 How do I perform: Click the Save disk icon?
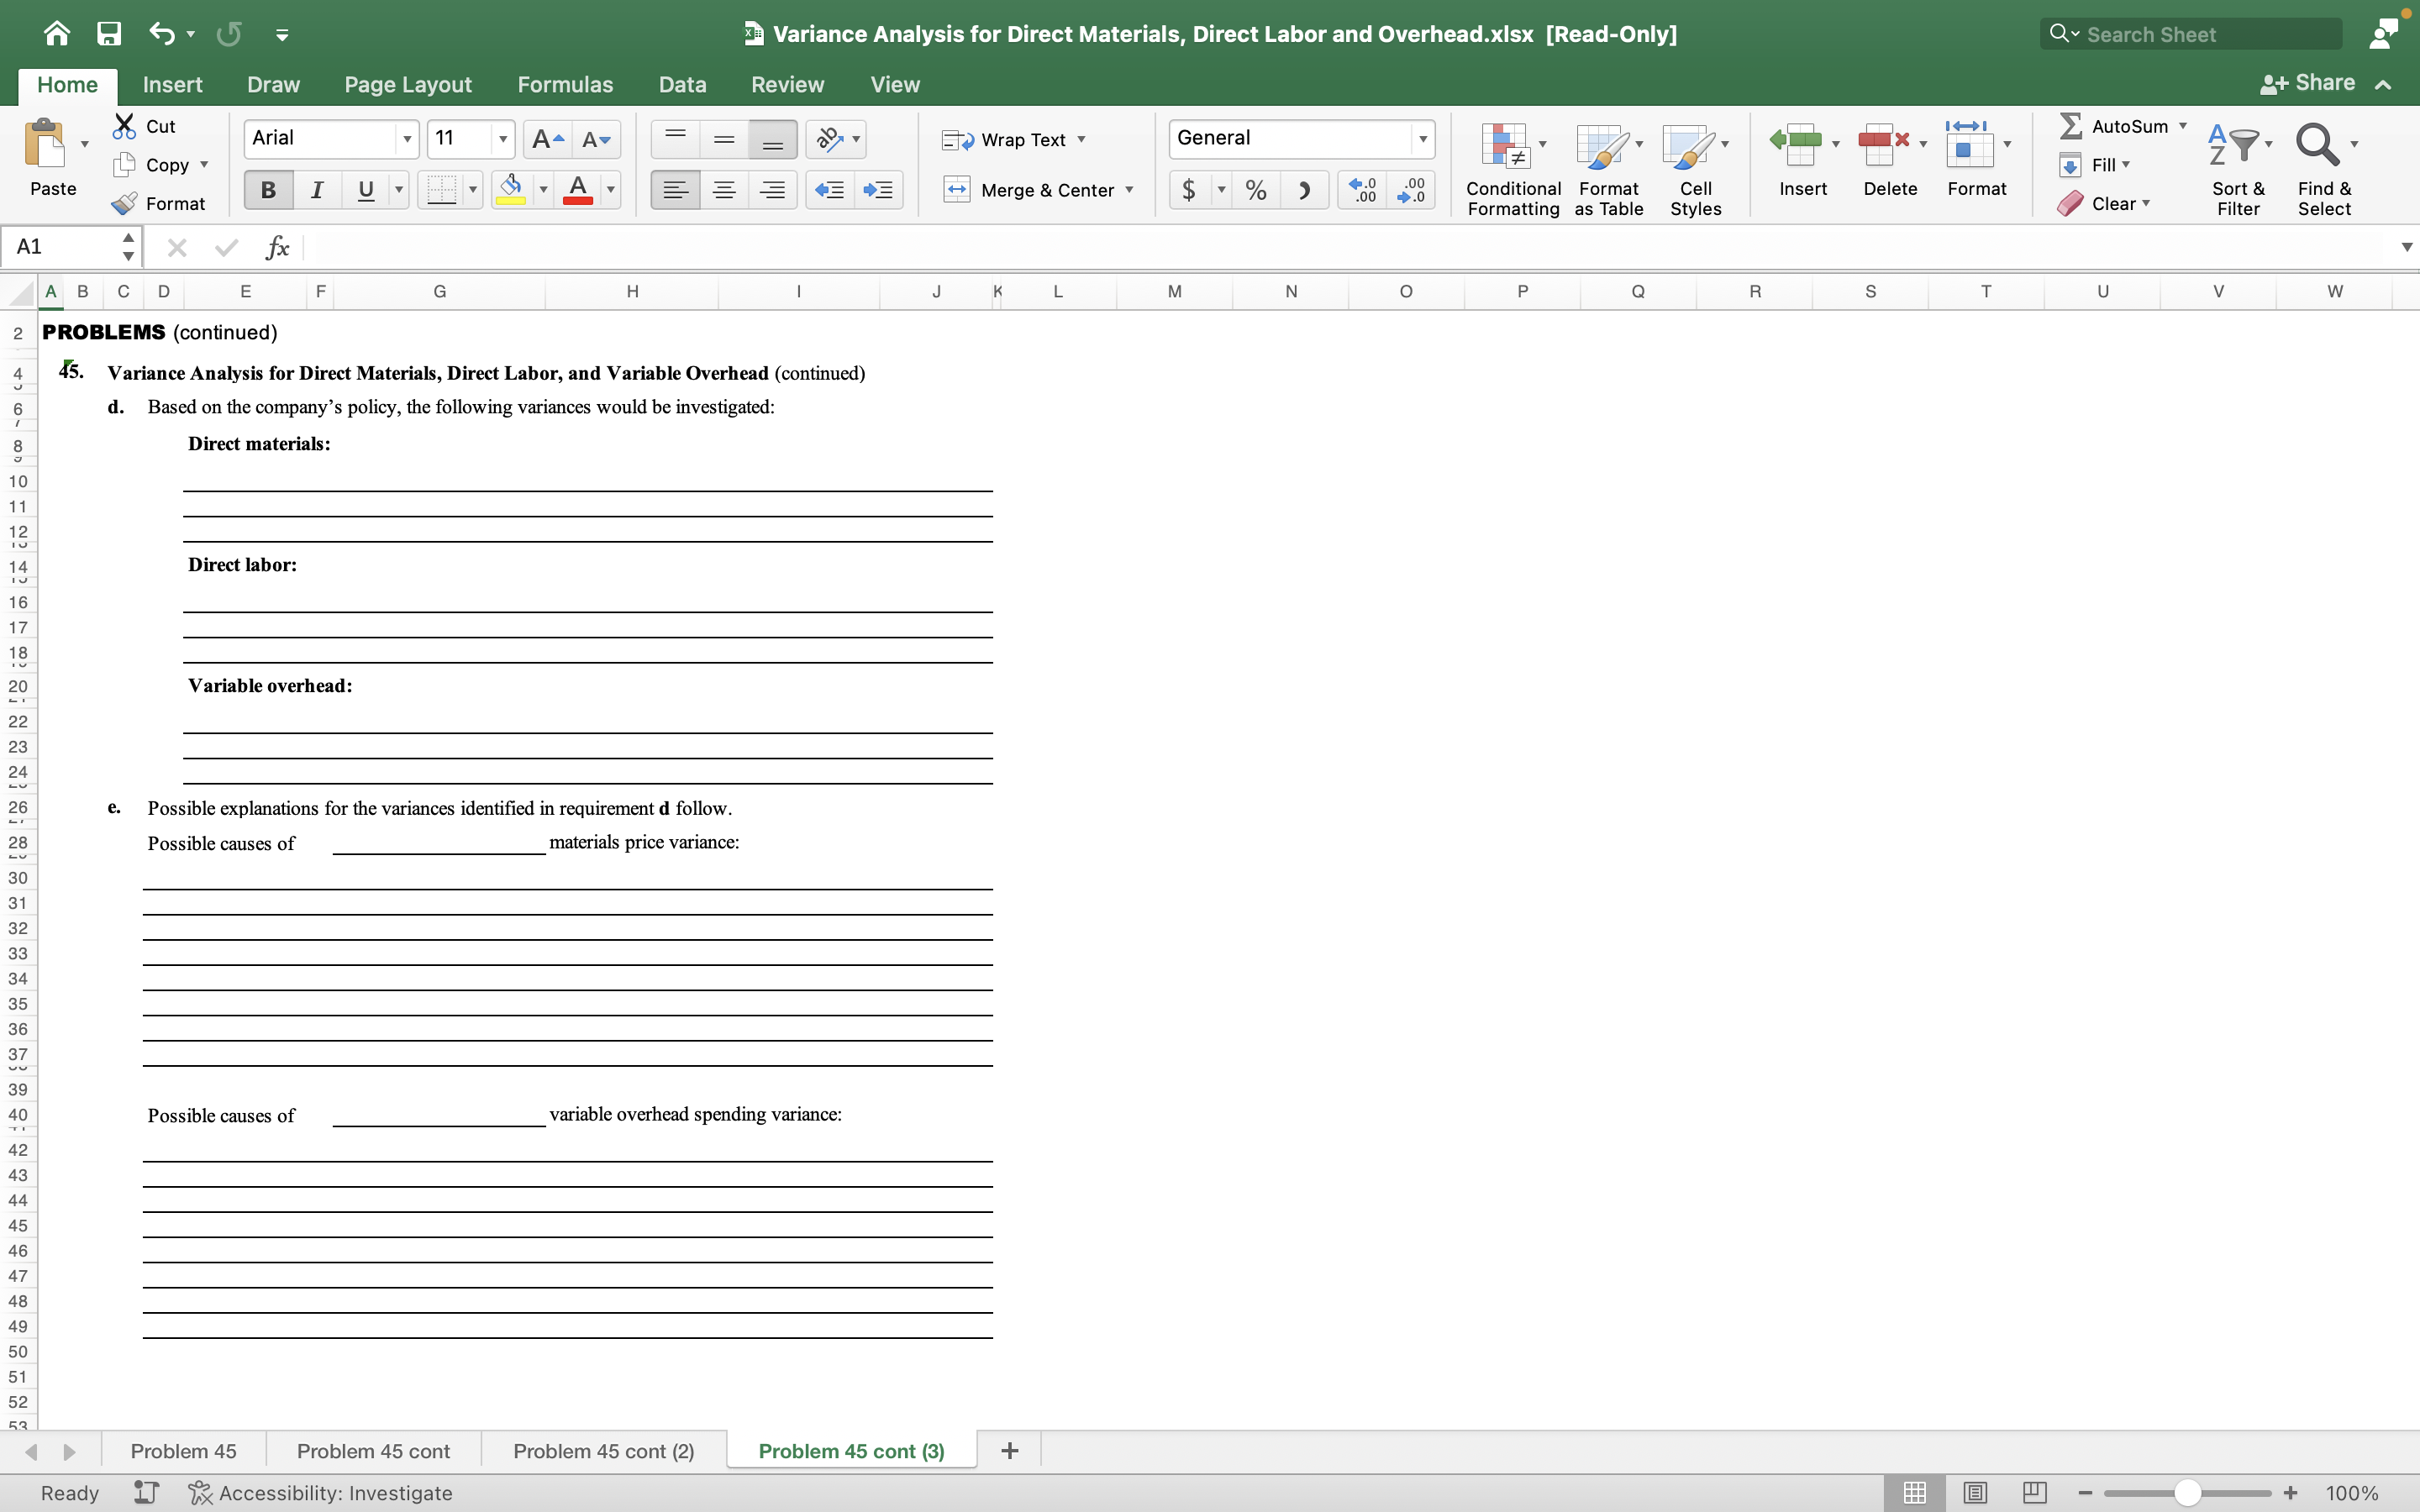click(x=109, y=34)
